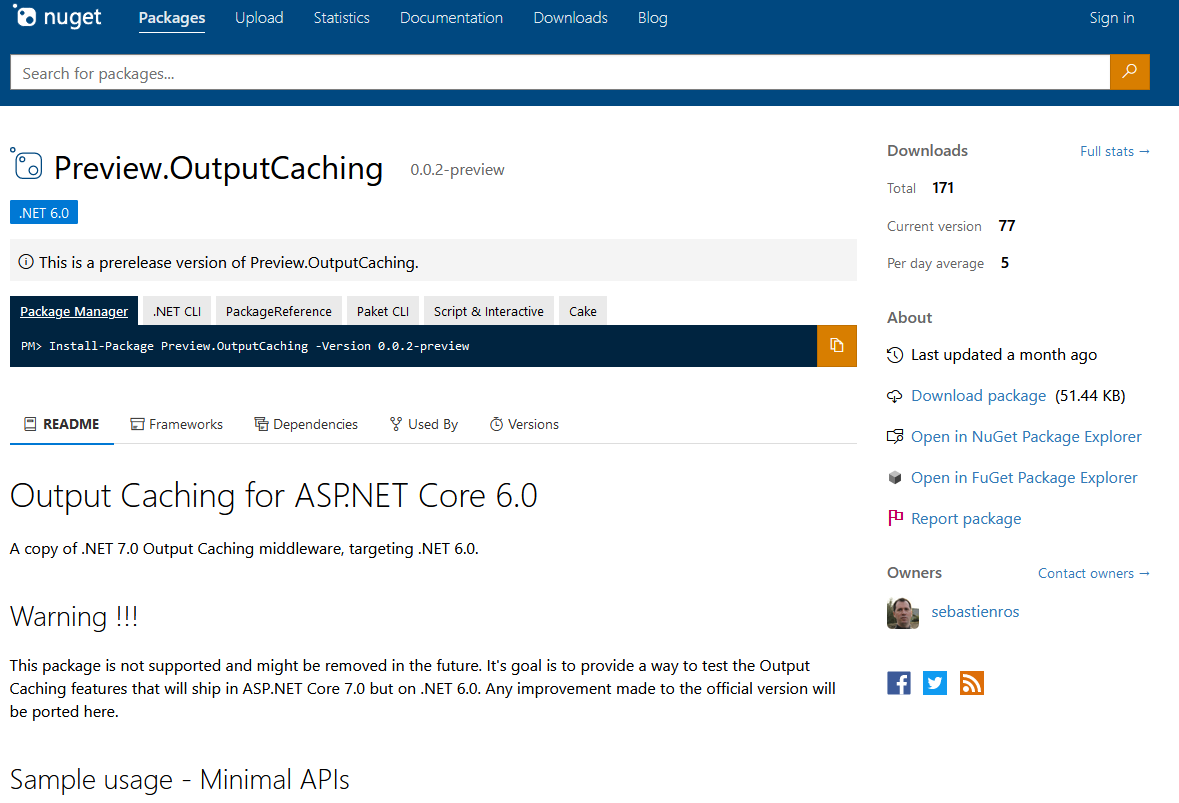
Task: Select the README tab
Action: tap(62, 424)
